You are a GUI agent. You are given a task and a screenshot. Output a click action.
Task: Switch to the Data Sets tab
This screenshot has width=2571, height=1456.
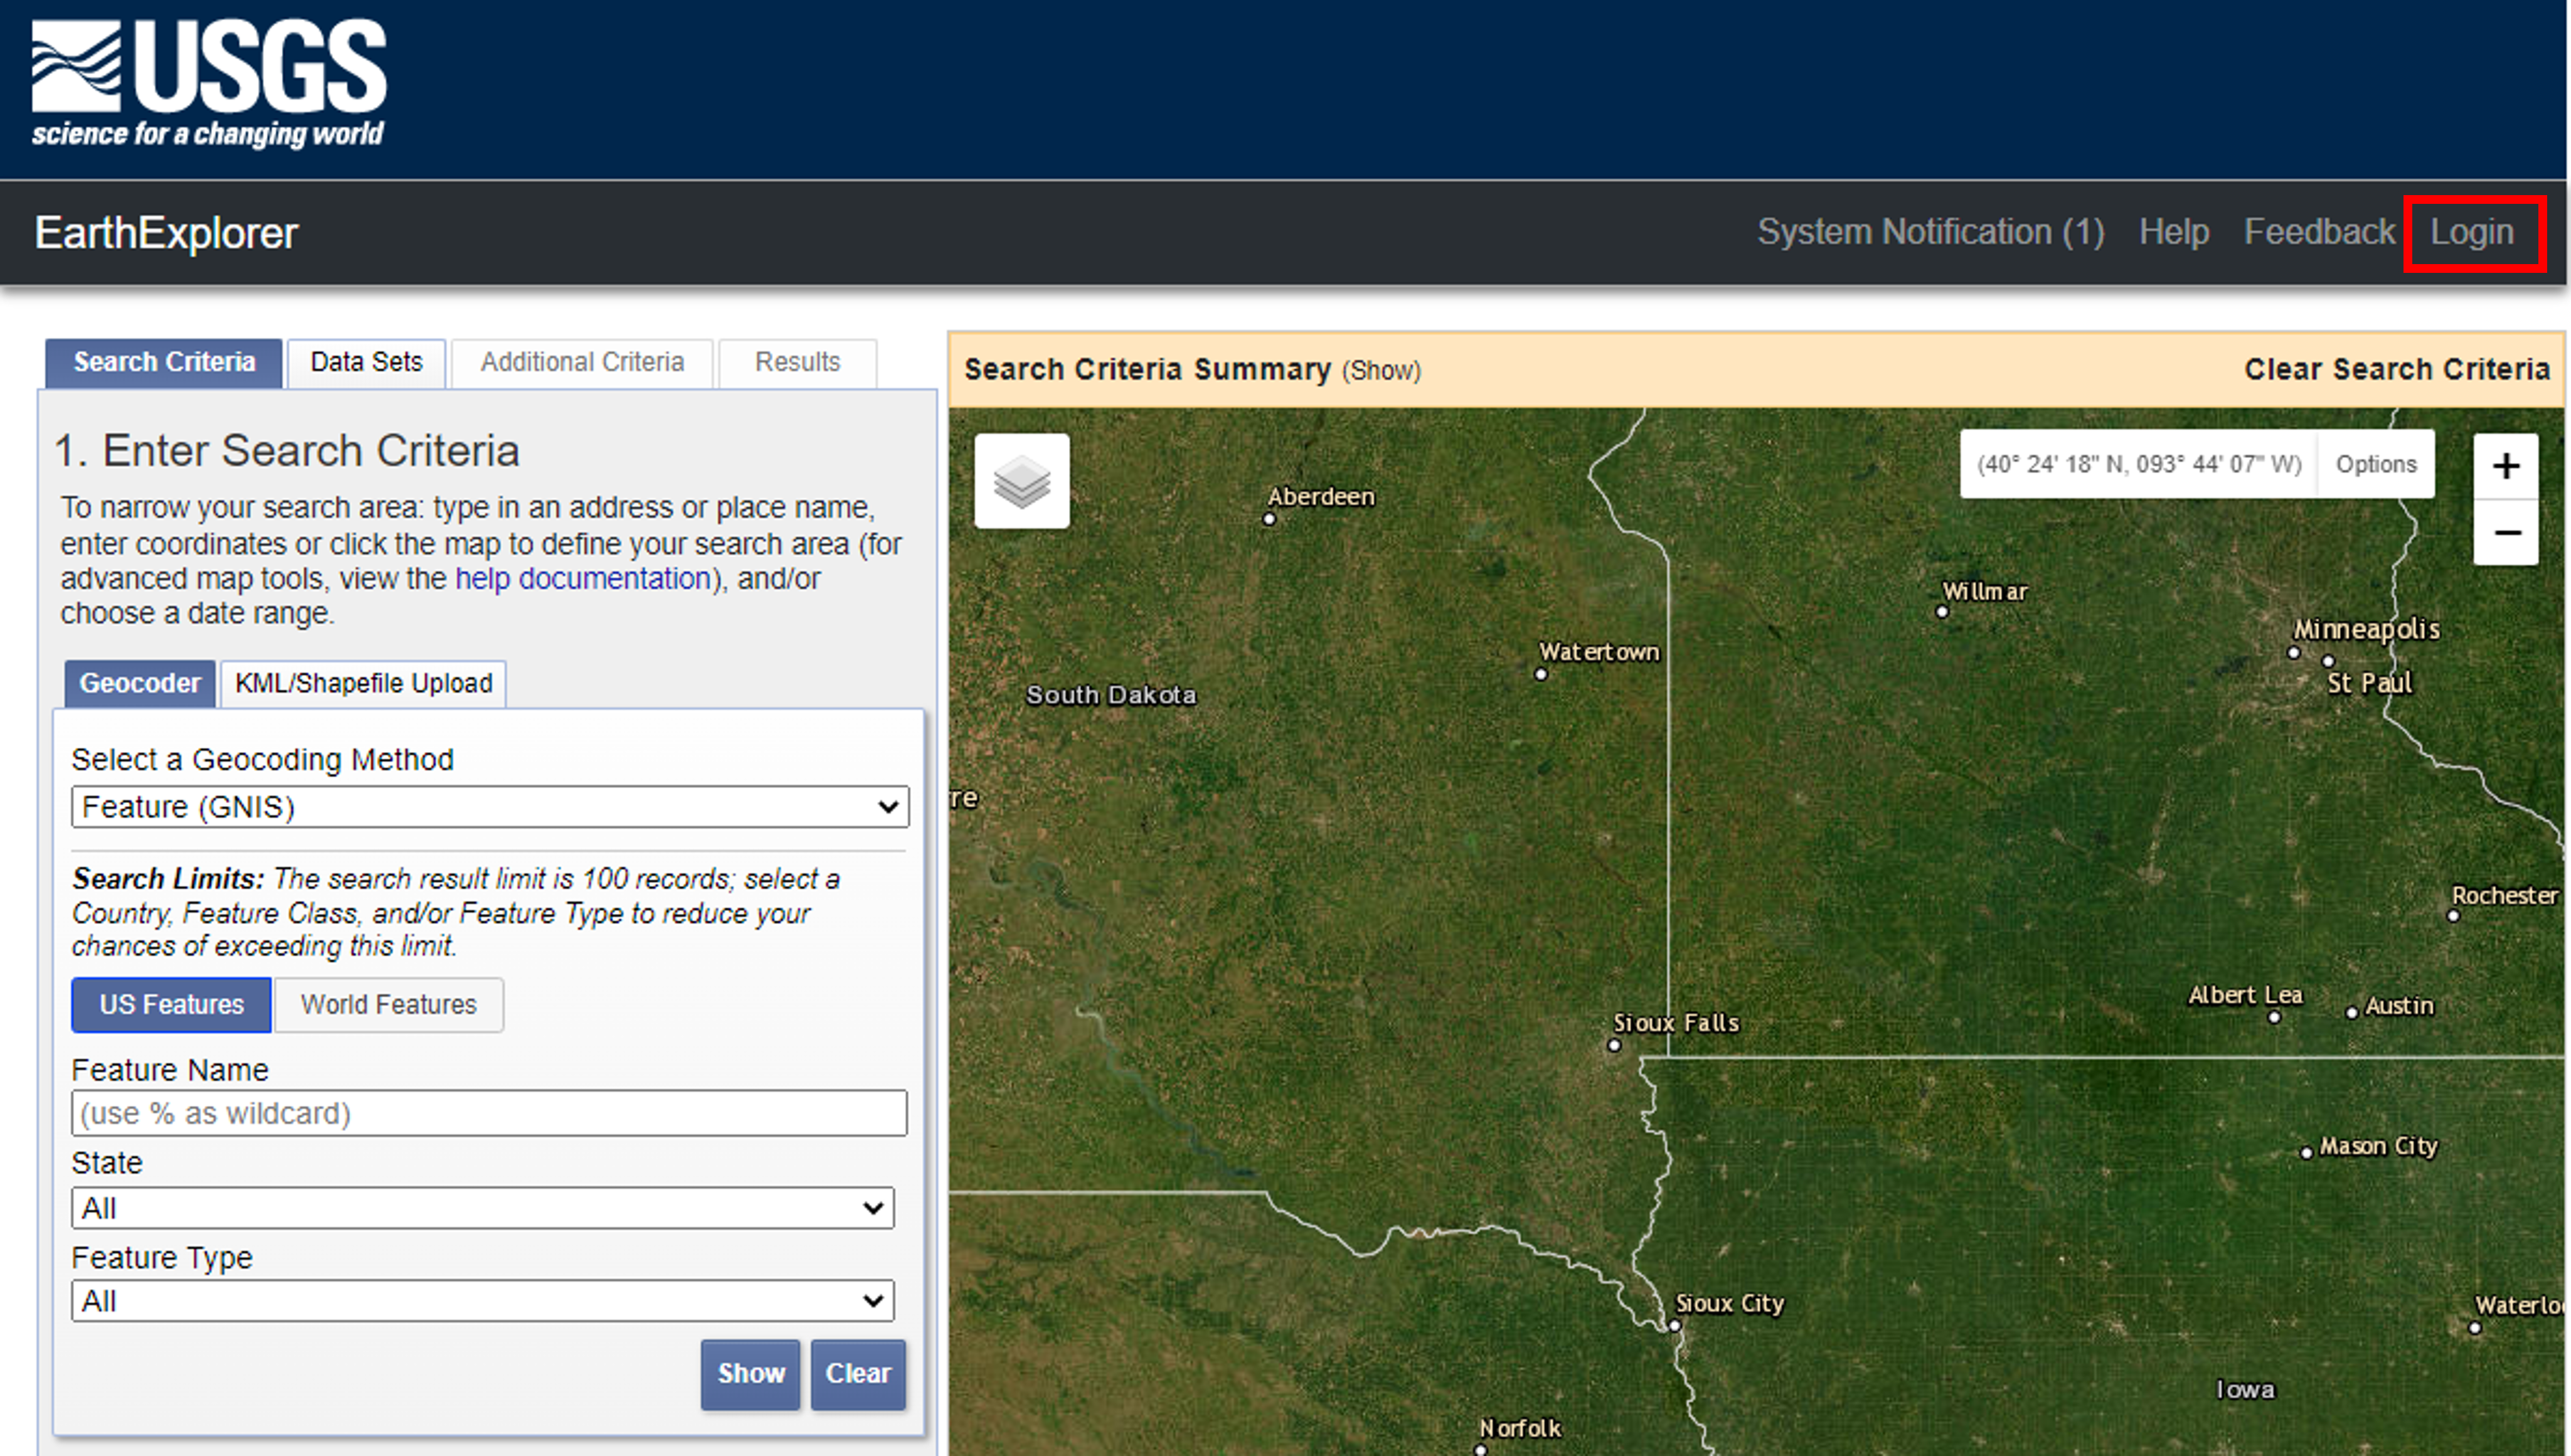coord(366,362)
